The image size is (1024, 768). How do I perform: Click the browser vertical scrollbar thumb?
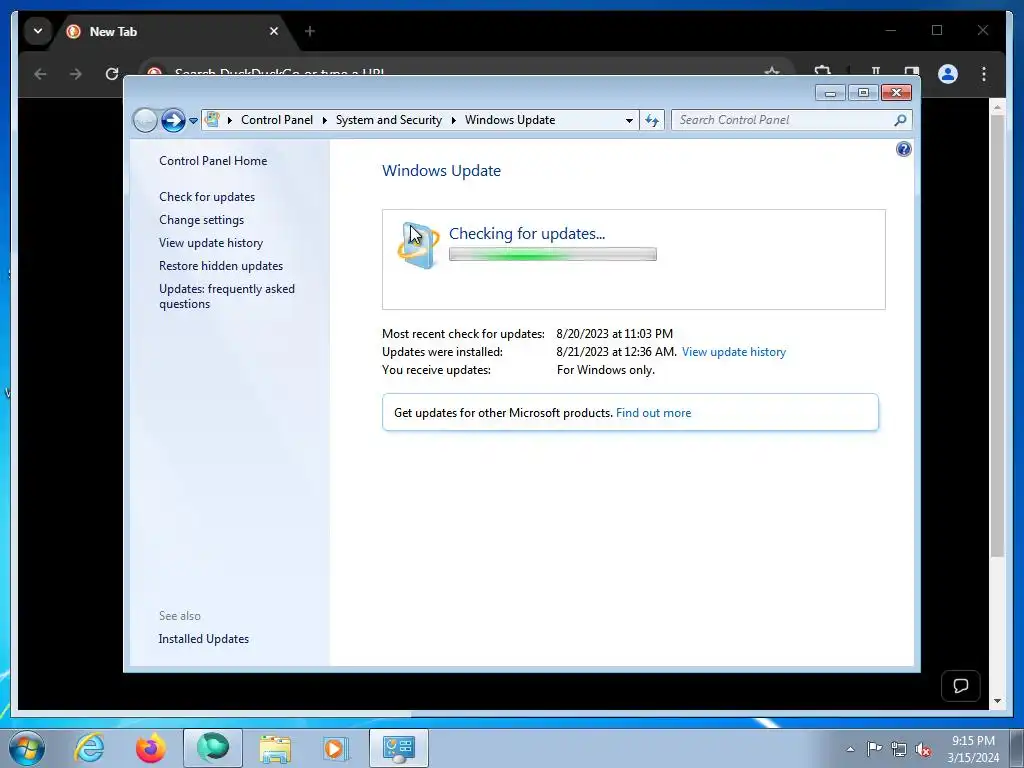(997, 336)
